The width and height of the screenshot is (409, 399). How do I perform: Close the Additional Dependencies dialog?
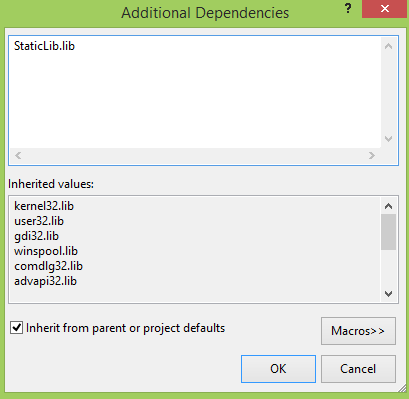[385, 9]
